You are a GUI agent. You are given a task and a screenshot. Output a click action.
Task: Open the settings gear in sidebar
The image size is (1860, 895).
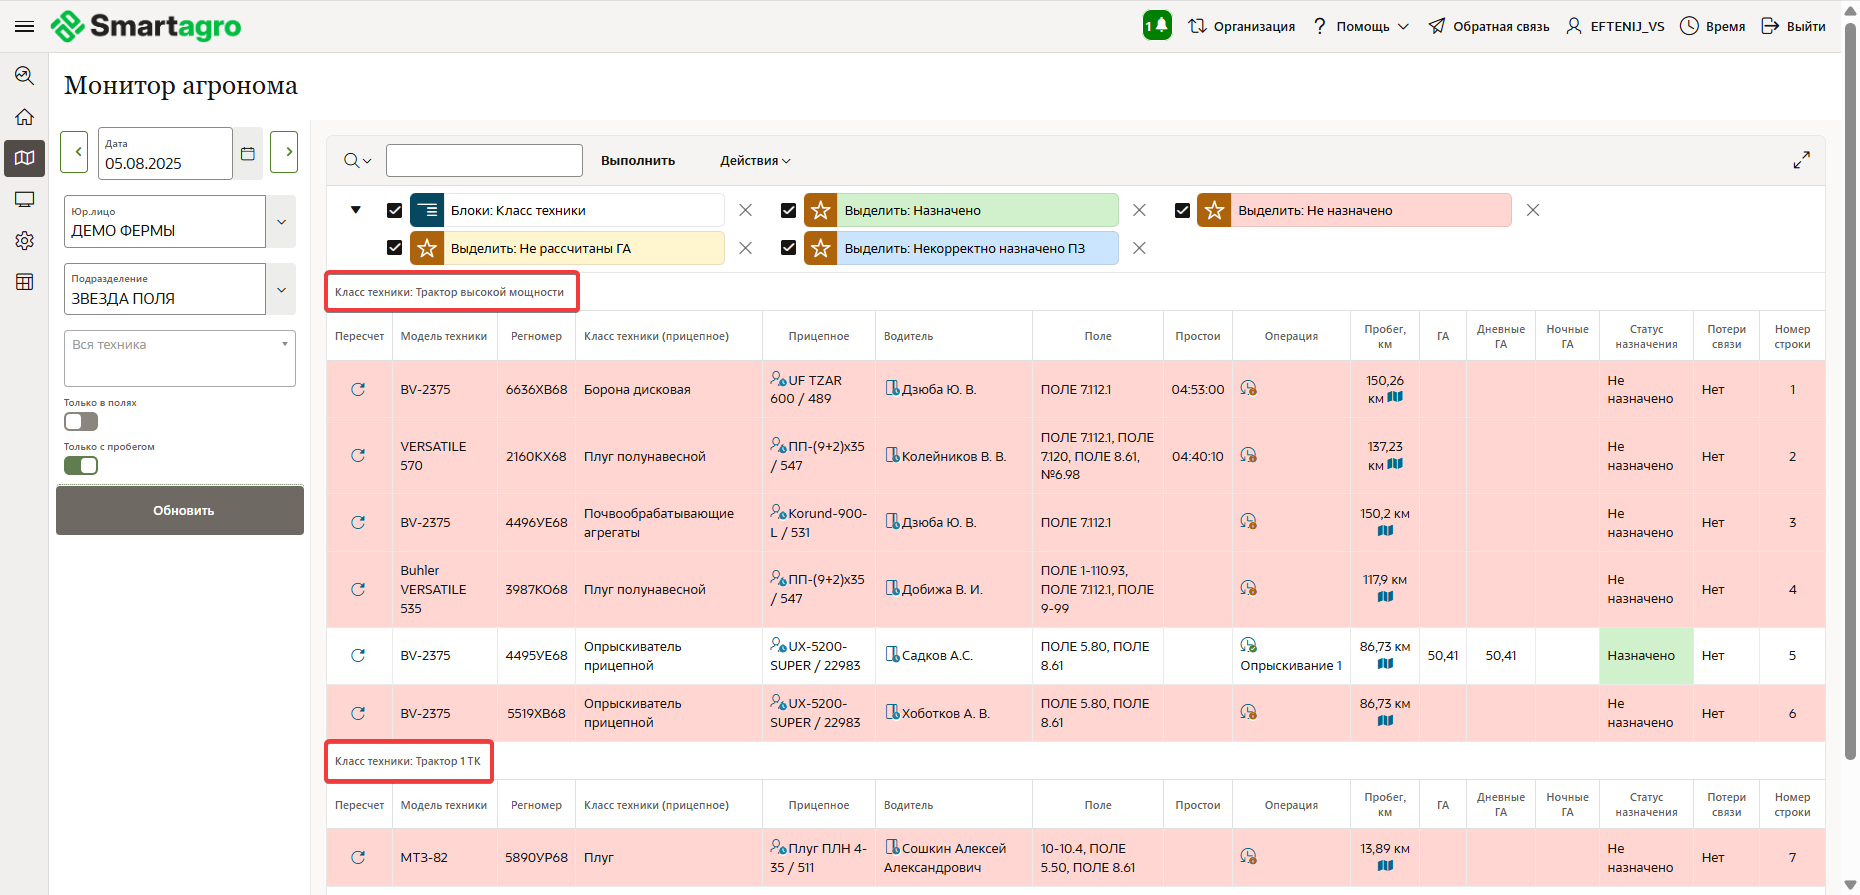(x=25, y=241)
